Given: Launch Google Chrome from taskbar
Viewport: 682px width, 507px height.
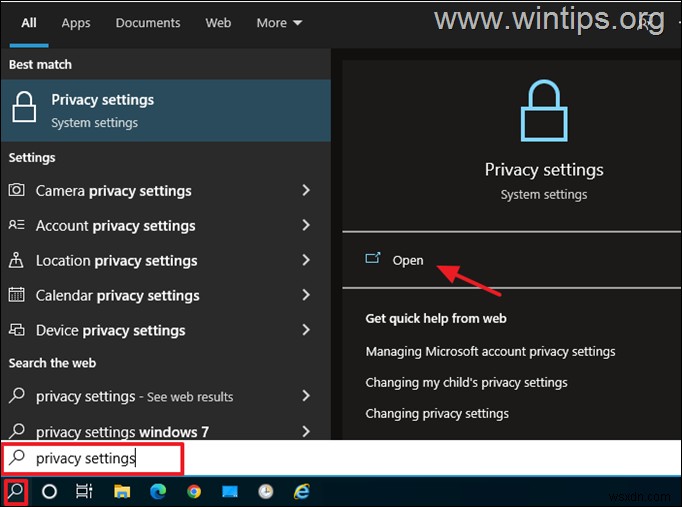Looking at the screenshot, I should (194, 491).
